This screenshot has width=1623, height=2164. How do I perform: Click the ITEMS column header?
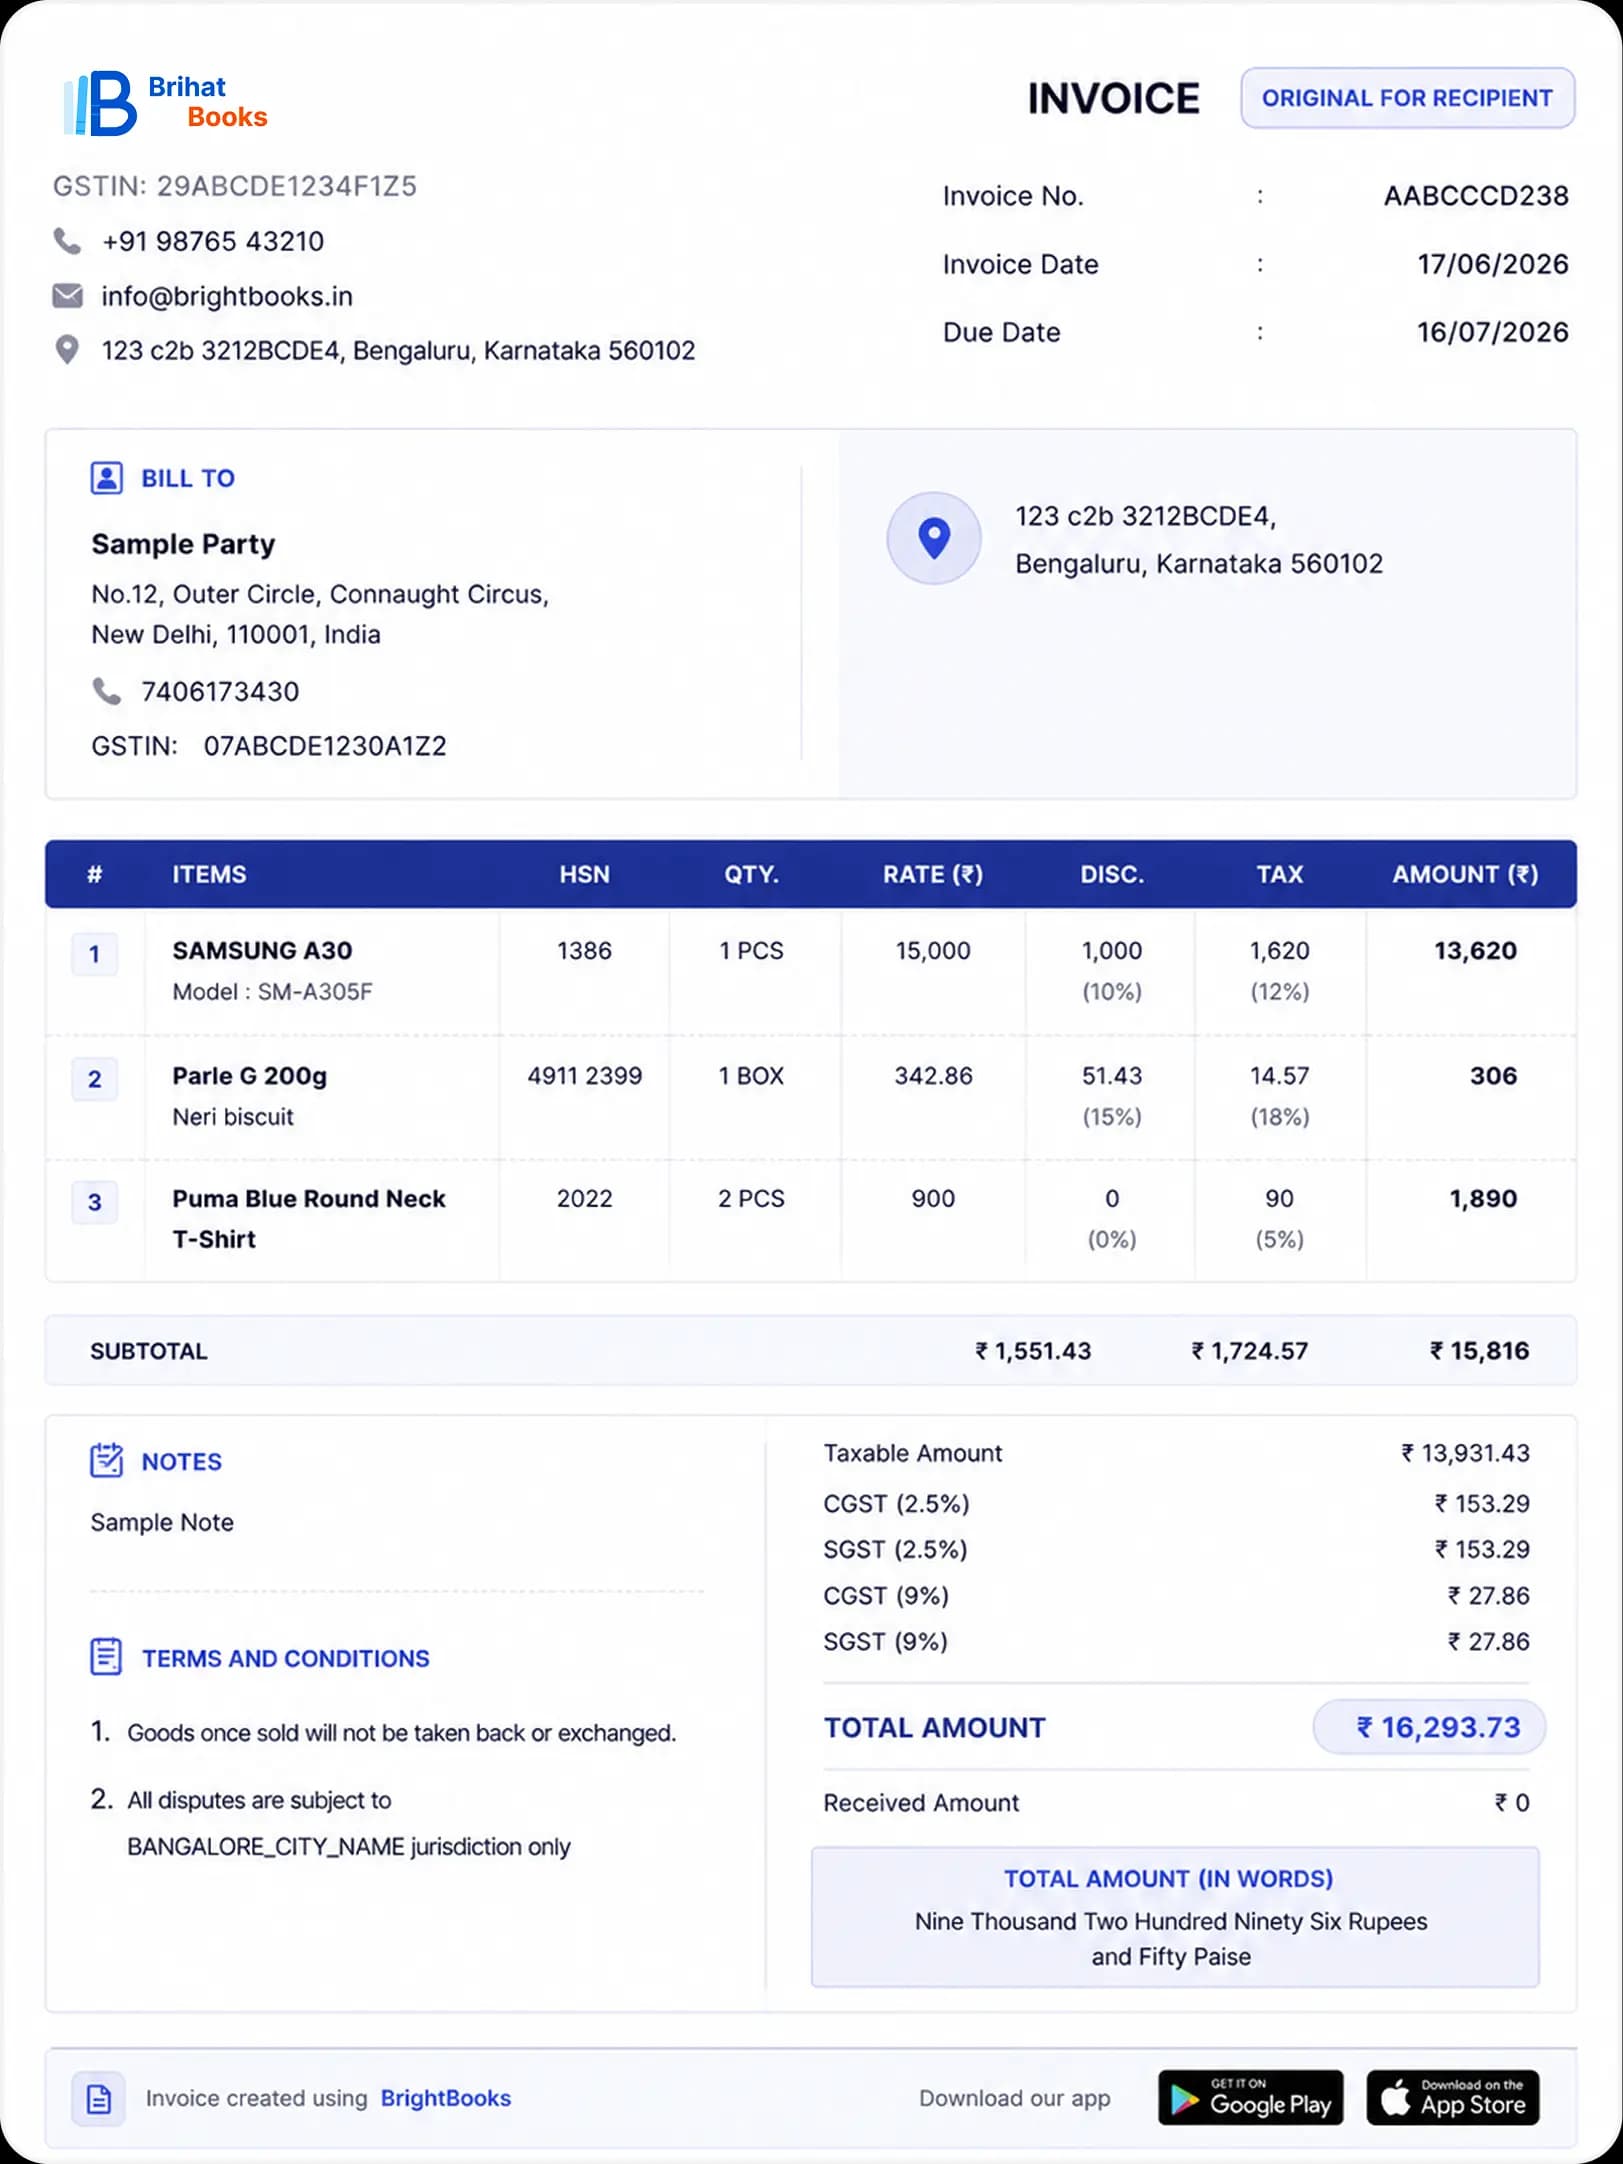pos(209,874)
